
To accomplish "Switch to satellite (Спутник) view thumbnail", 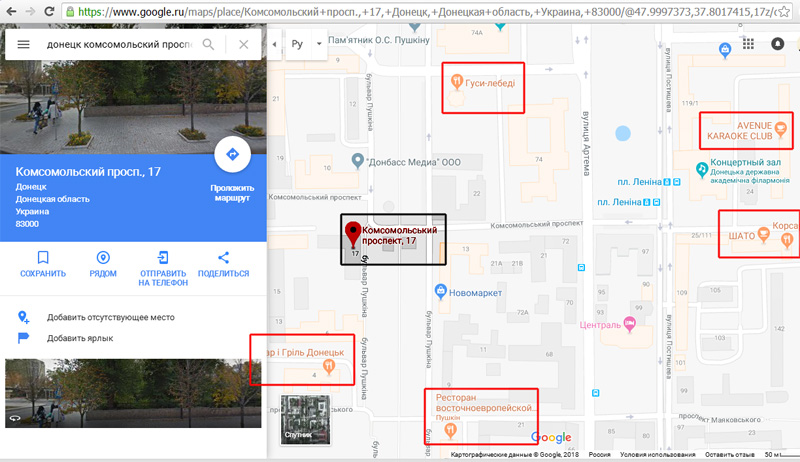I will (x=306, y=419).
